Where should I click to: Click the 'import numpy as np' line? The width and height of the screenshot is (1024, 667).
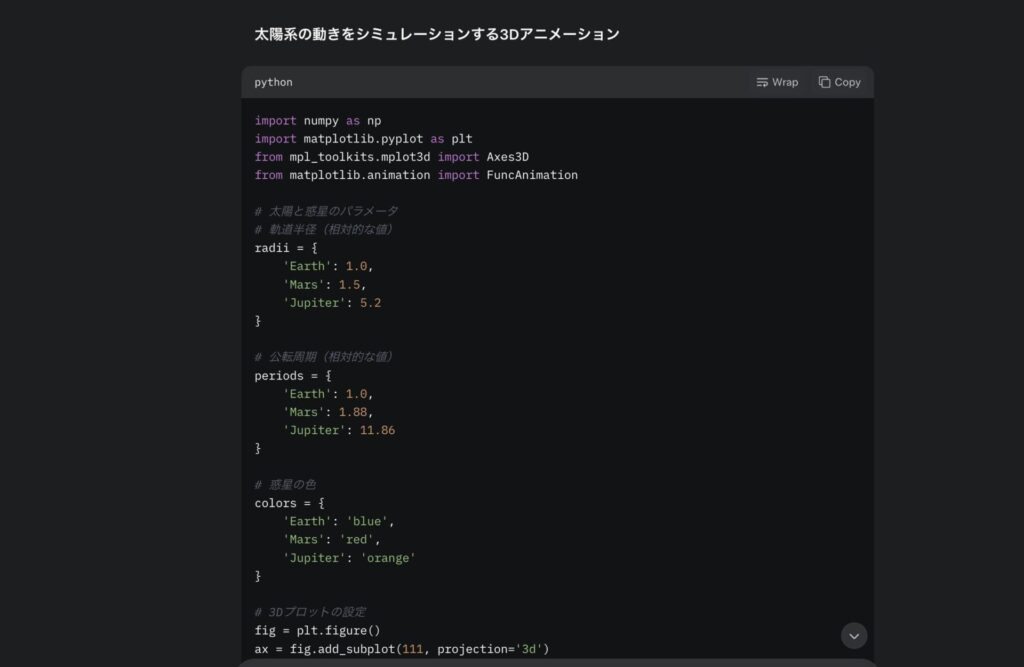click(320, 120)
